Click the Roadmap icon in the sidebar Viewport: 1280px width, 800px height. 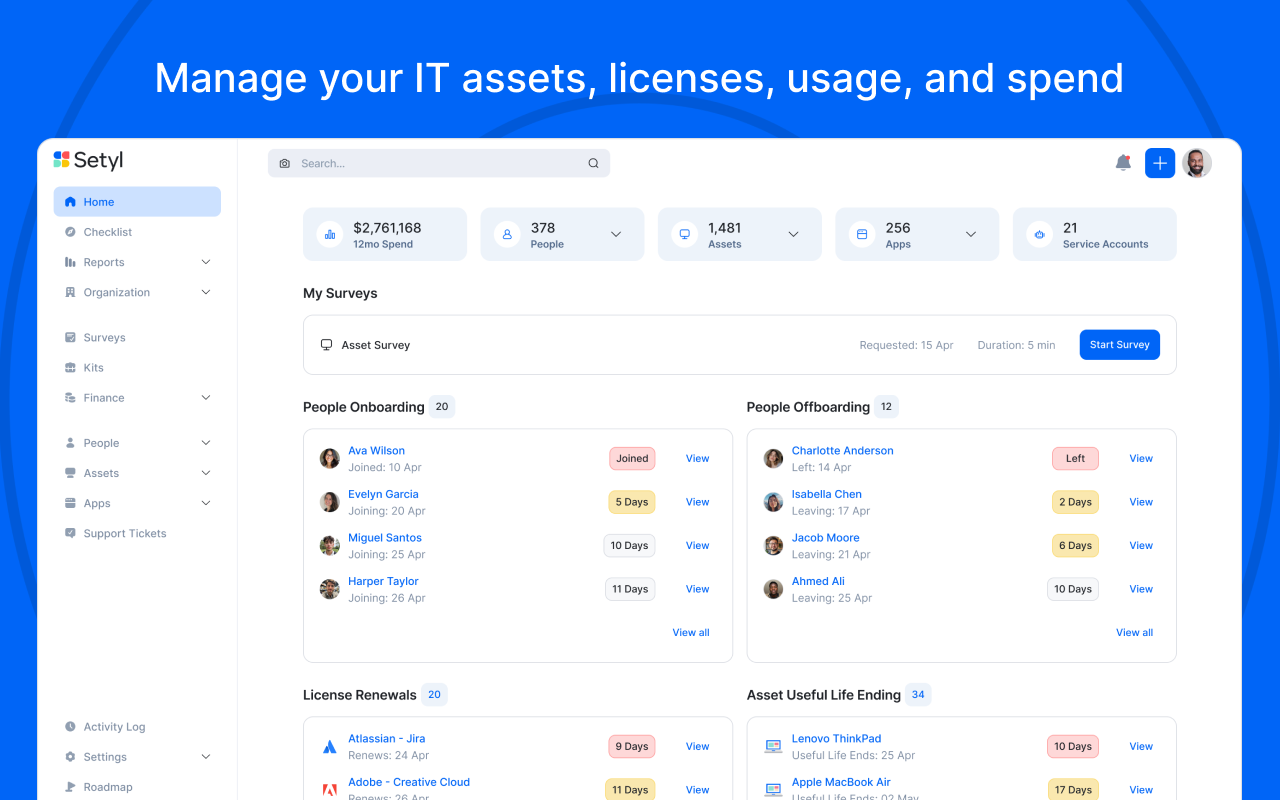click(70, 786)
